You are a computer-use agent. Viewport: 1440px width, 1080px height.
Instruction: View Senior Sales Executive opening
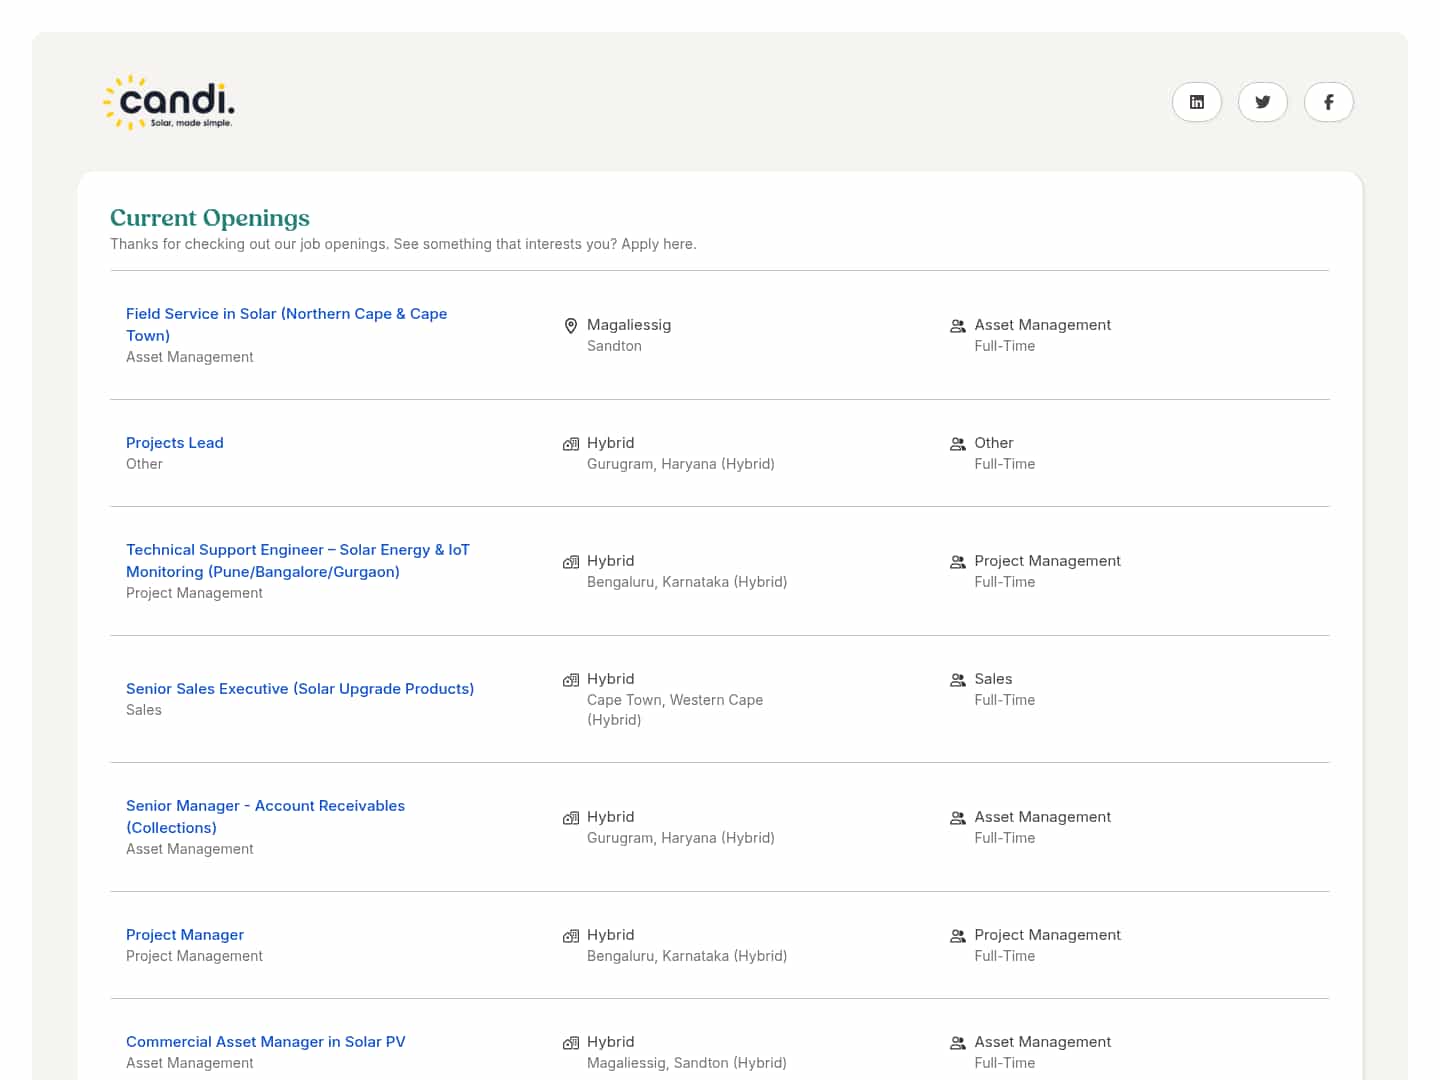coord(300,689)
